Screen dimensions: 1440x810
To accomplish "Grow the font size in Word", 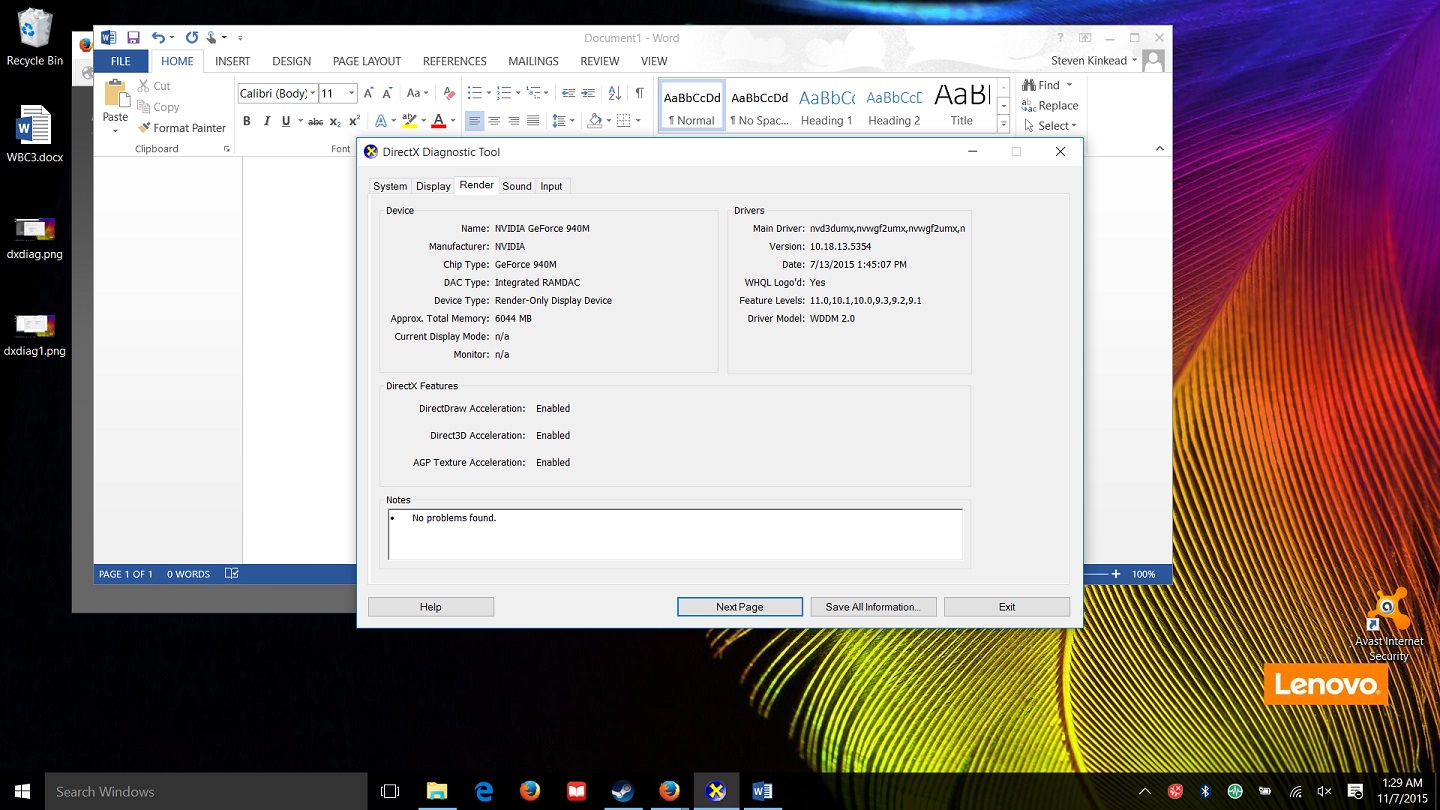I will (368, 93).
